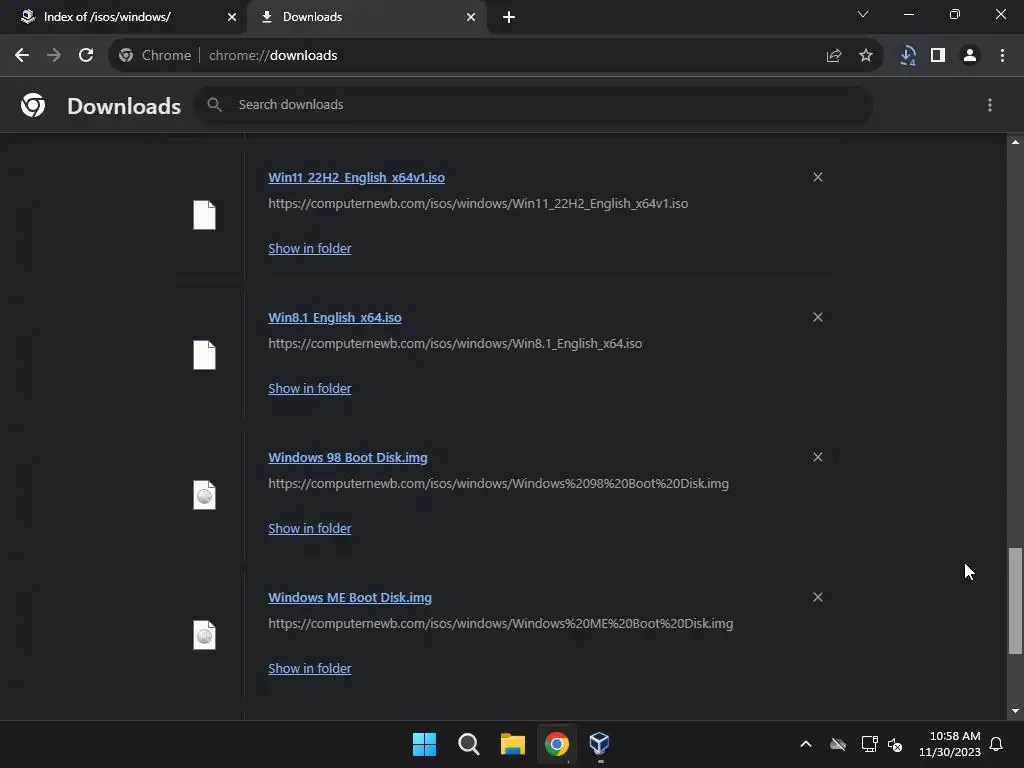
Task: Click the scrollbar up arrow
Action: pos(1015,142)
